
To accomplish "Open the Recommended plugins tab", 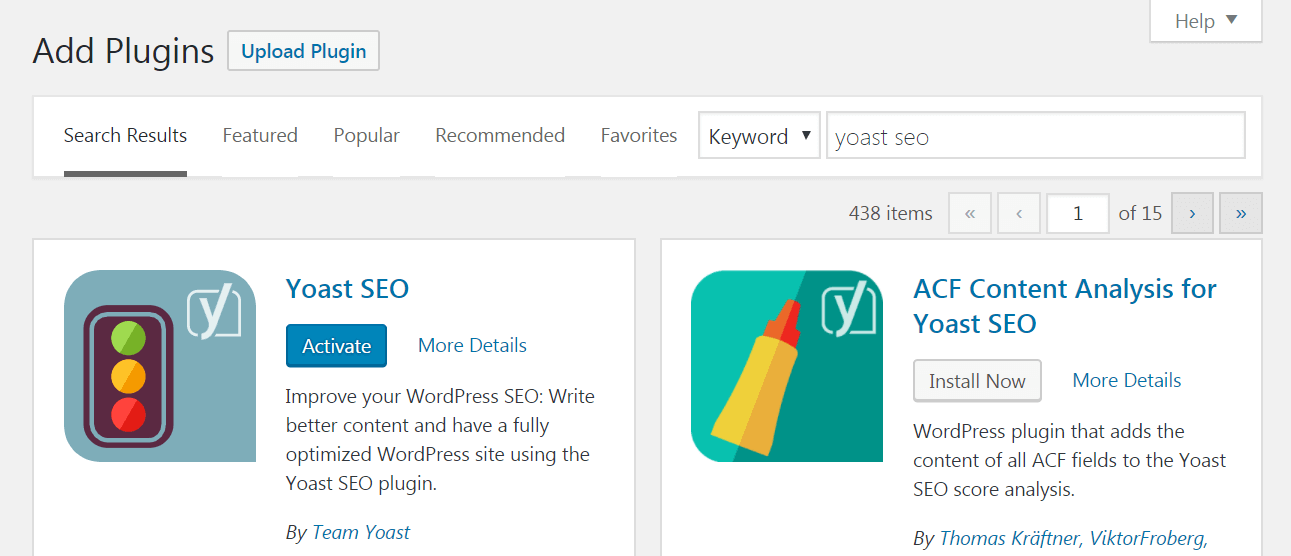I will point(500,136).
